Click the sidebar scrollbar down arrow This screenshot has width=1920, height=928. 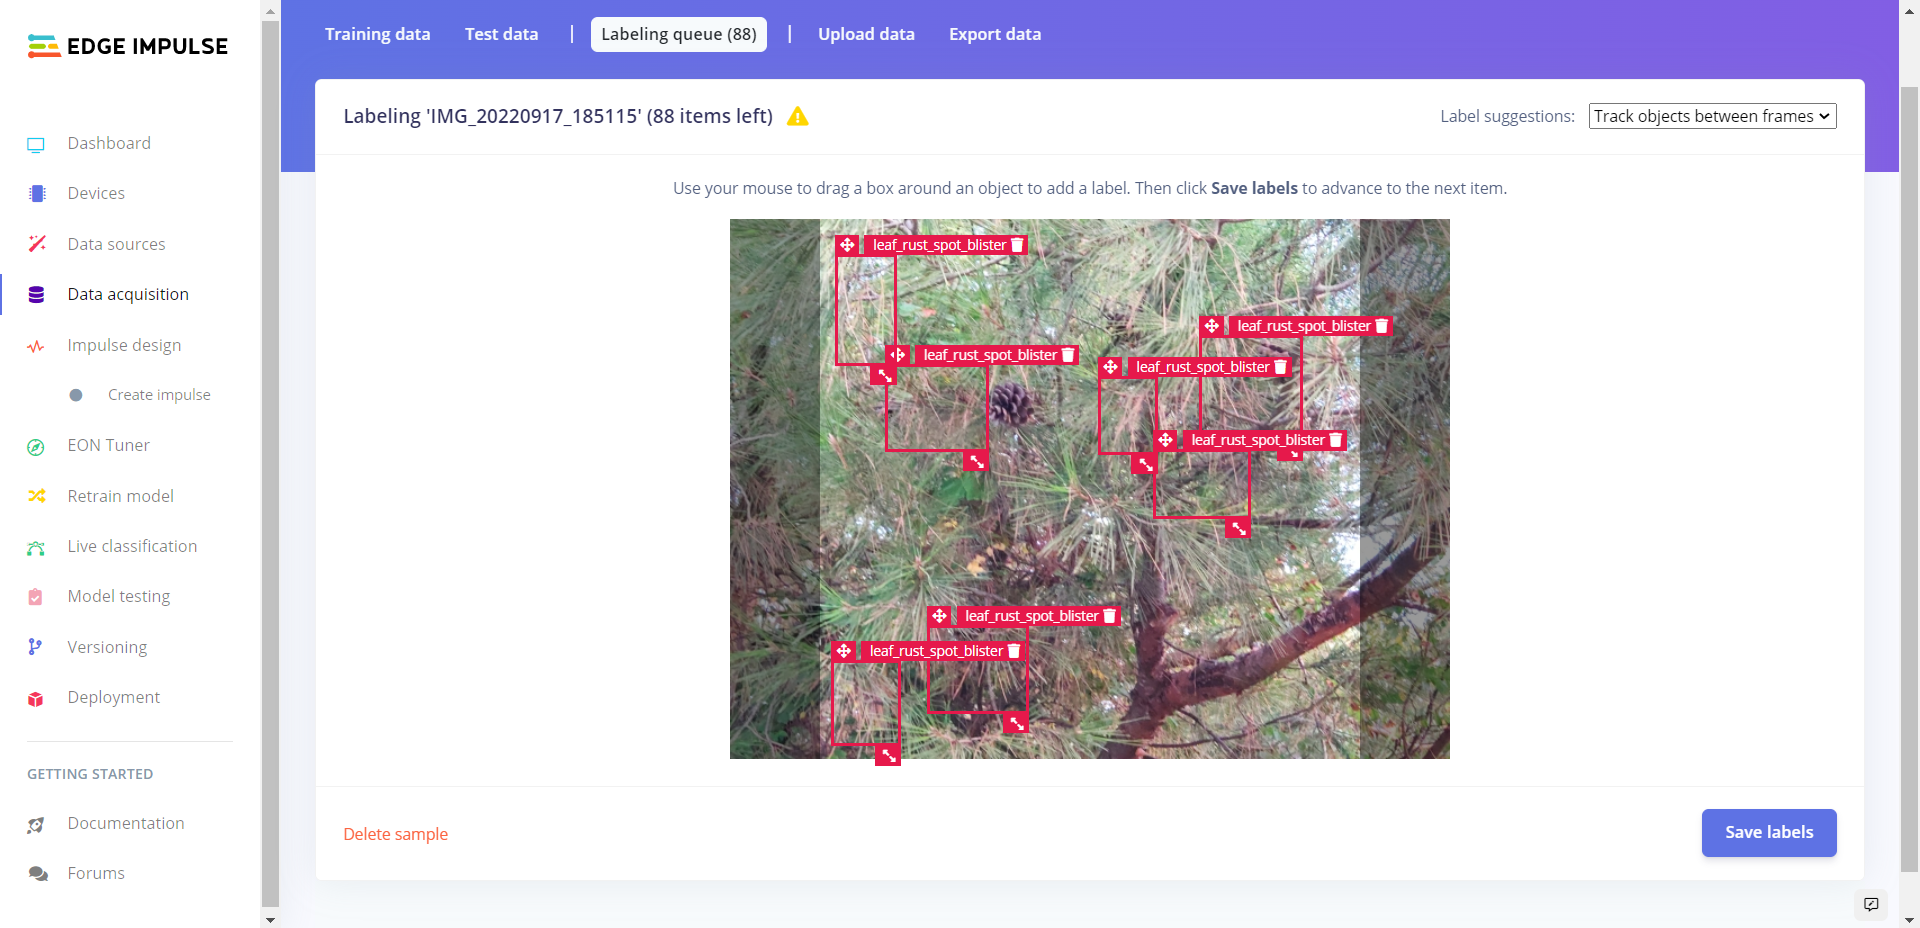coord(270,919)
